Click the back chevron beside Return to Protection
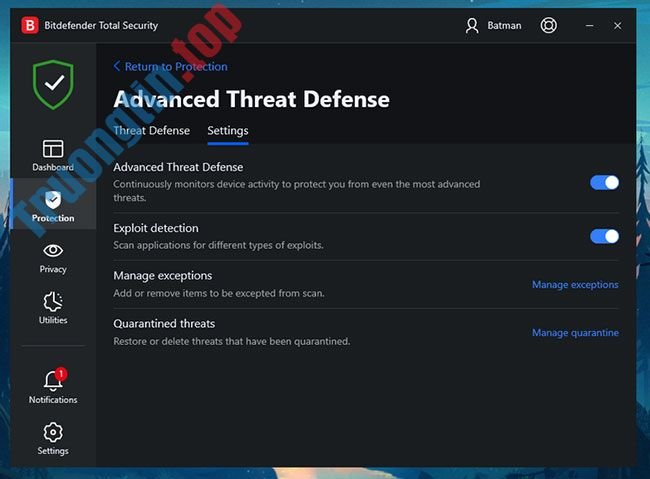Image resolution: width=650 pixels, height=479 pixels. [117, 66]
